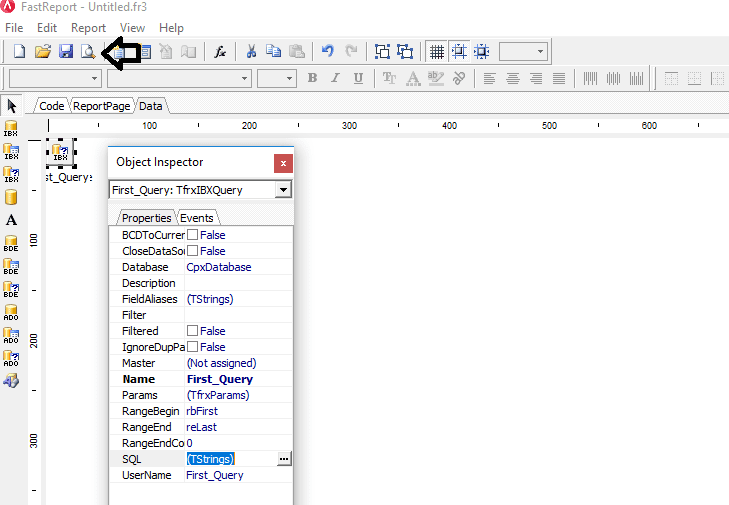Open the font name dropdown
Image resolution: width=729 pixels, height=505 pixels.
[244, 78]
